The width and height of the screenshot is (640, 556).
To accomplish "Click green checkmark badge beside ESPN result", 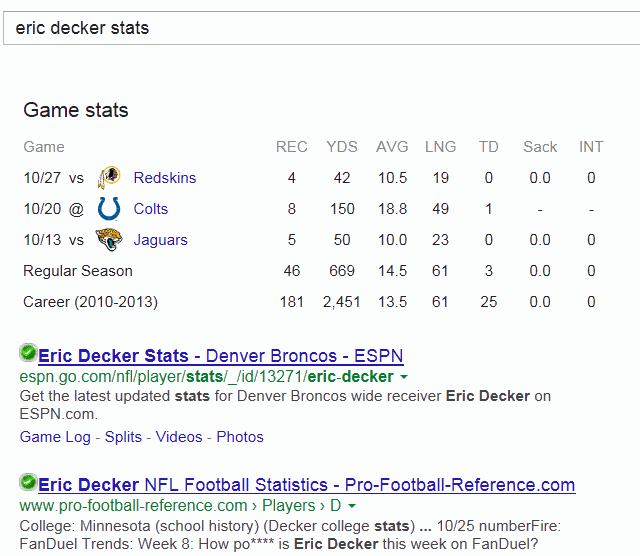I will (x=28, y=353).
